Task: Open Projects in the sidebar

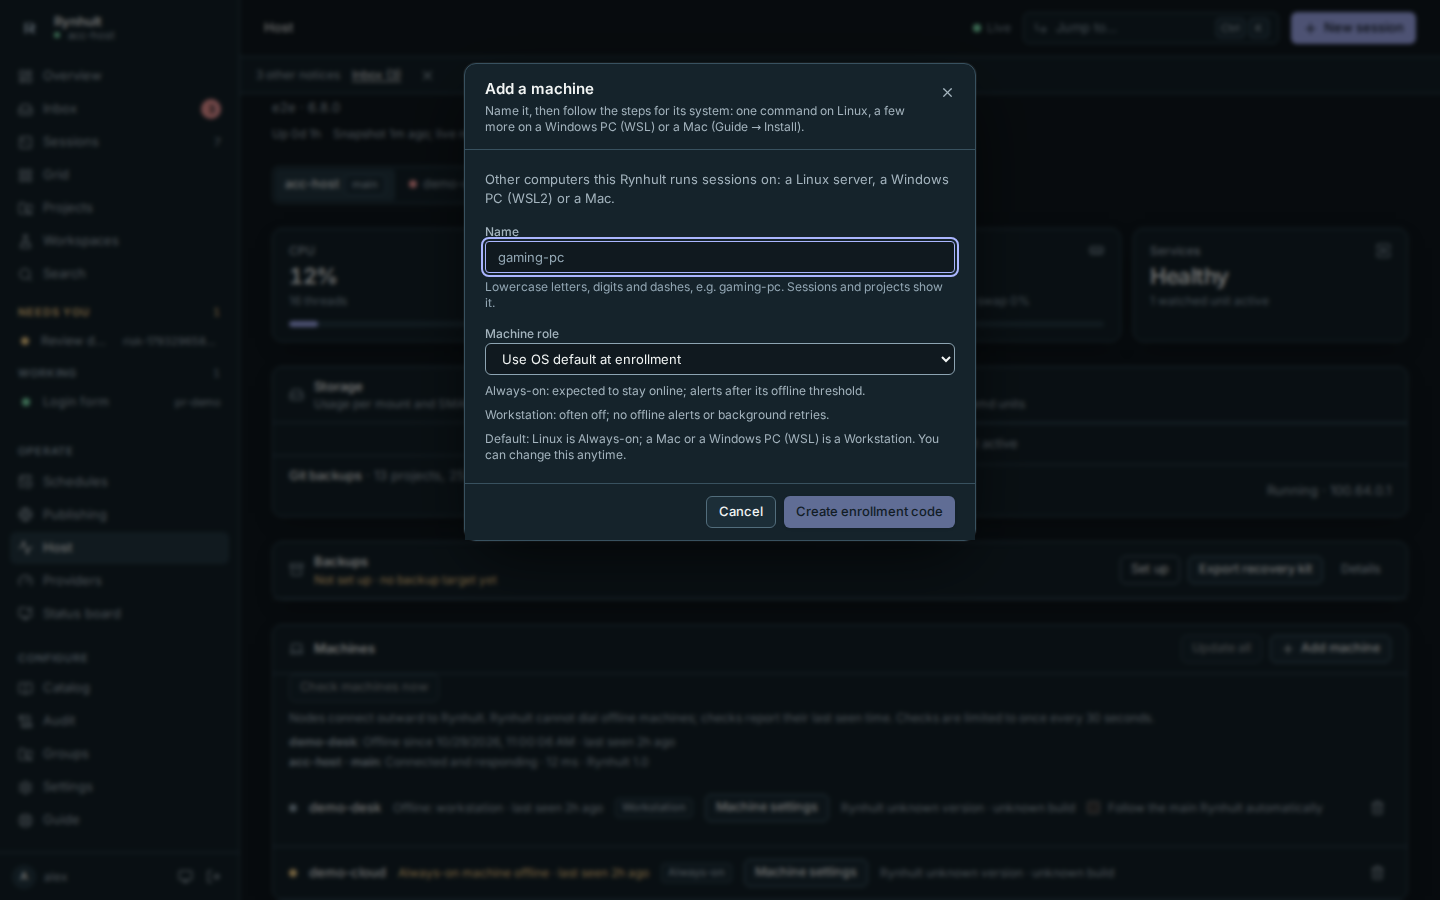Action: point(120,208)
